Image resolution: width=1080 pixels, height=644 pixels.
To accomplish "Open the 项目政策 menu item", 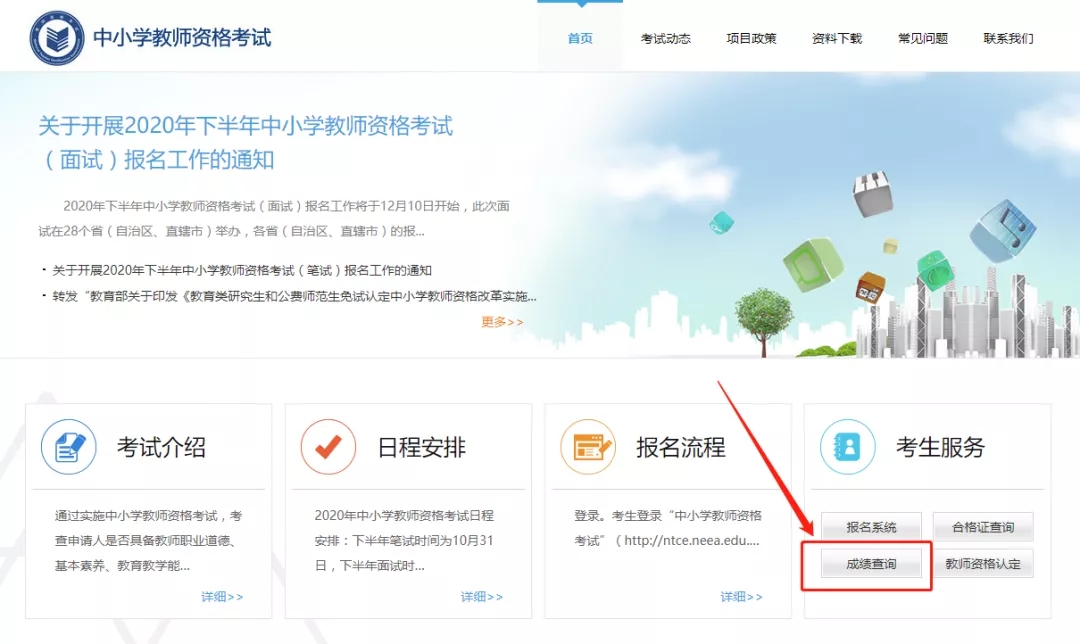I will tap(751, 39).
